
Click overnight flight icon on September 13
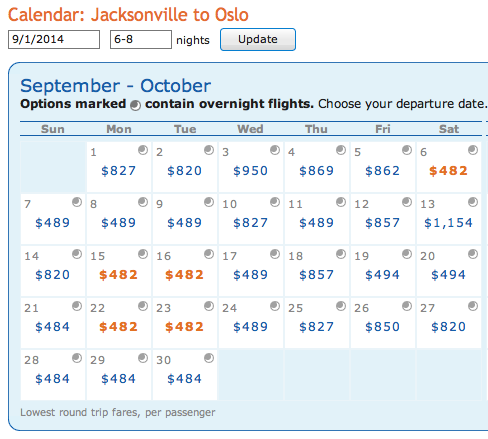[x=473, y=202]
